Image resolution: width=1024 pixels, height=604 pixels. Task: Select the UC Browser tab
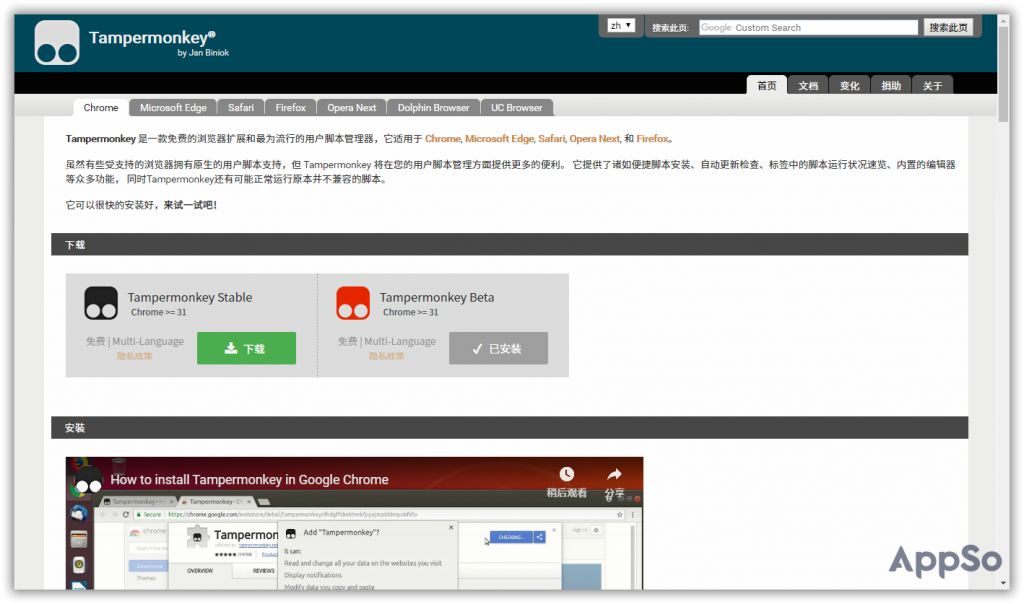pos(517,108)
